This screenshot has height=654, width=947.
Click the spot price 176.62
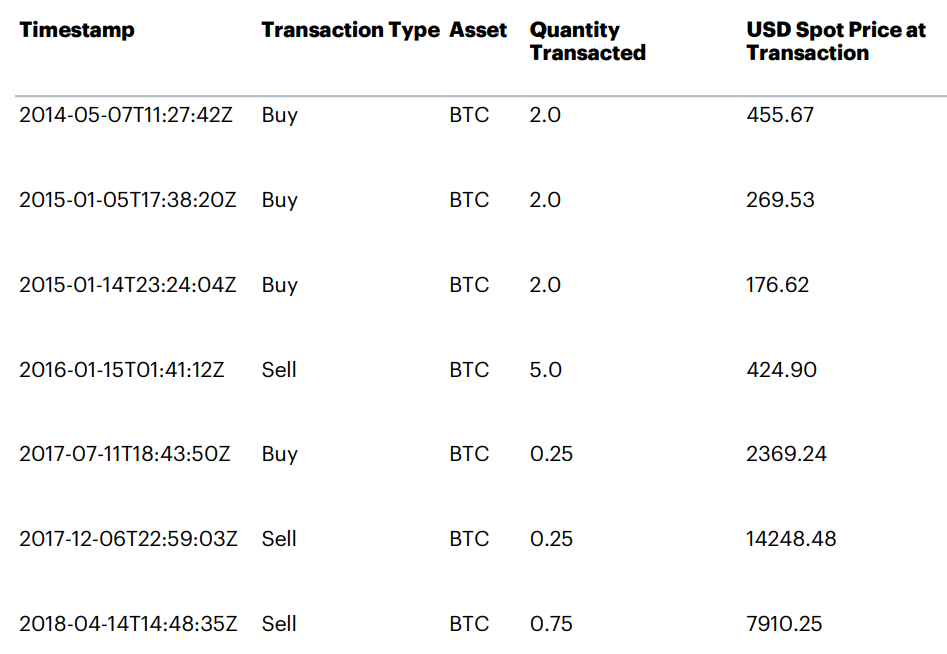[777, 285]
